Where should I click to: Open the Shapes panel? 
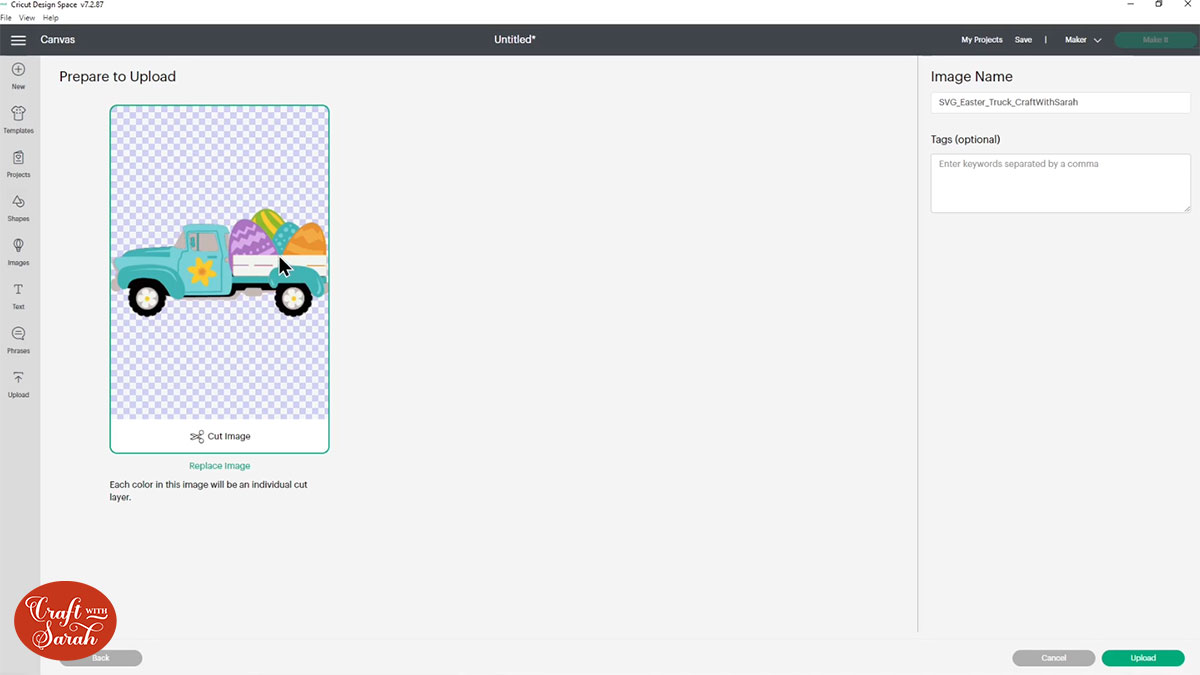[18, 206]
